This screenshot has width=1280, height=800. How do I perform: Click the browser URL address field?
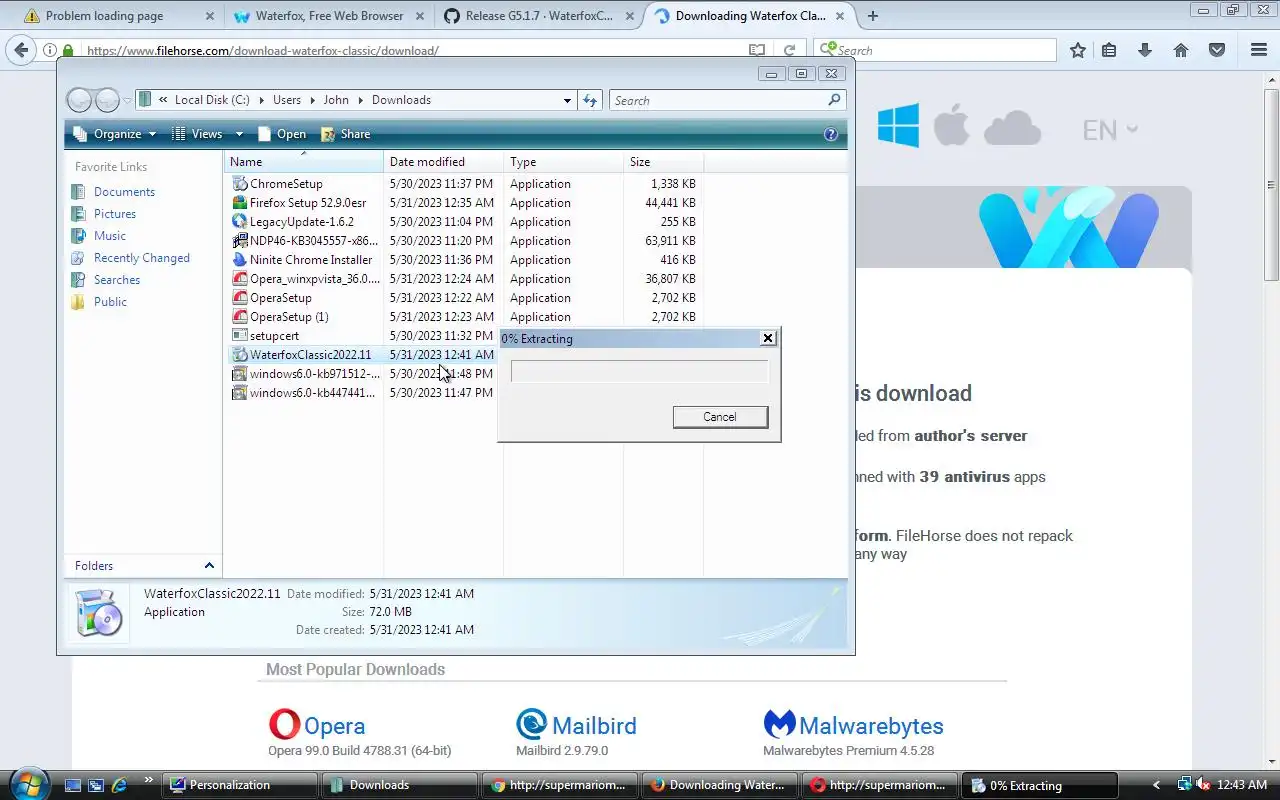click(x=414, y=50)
